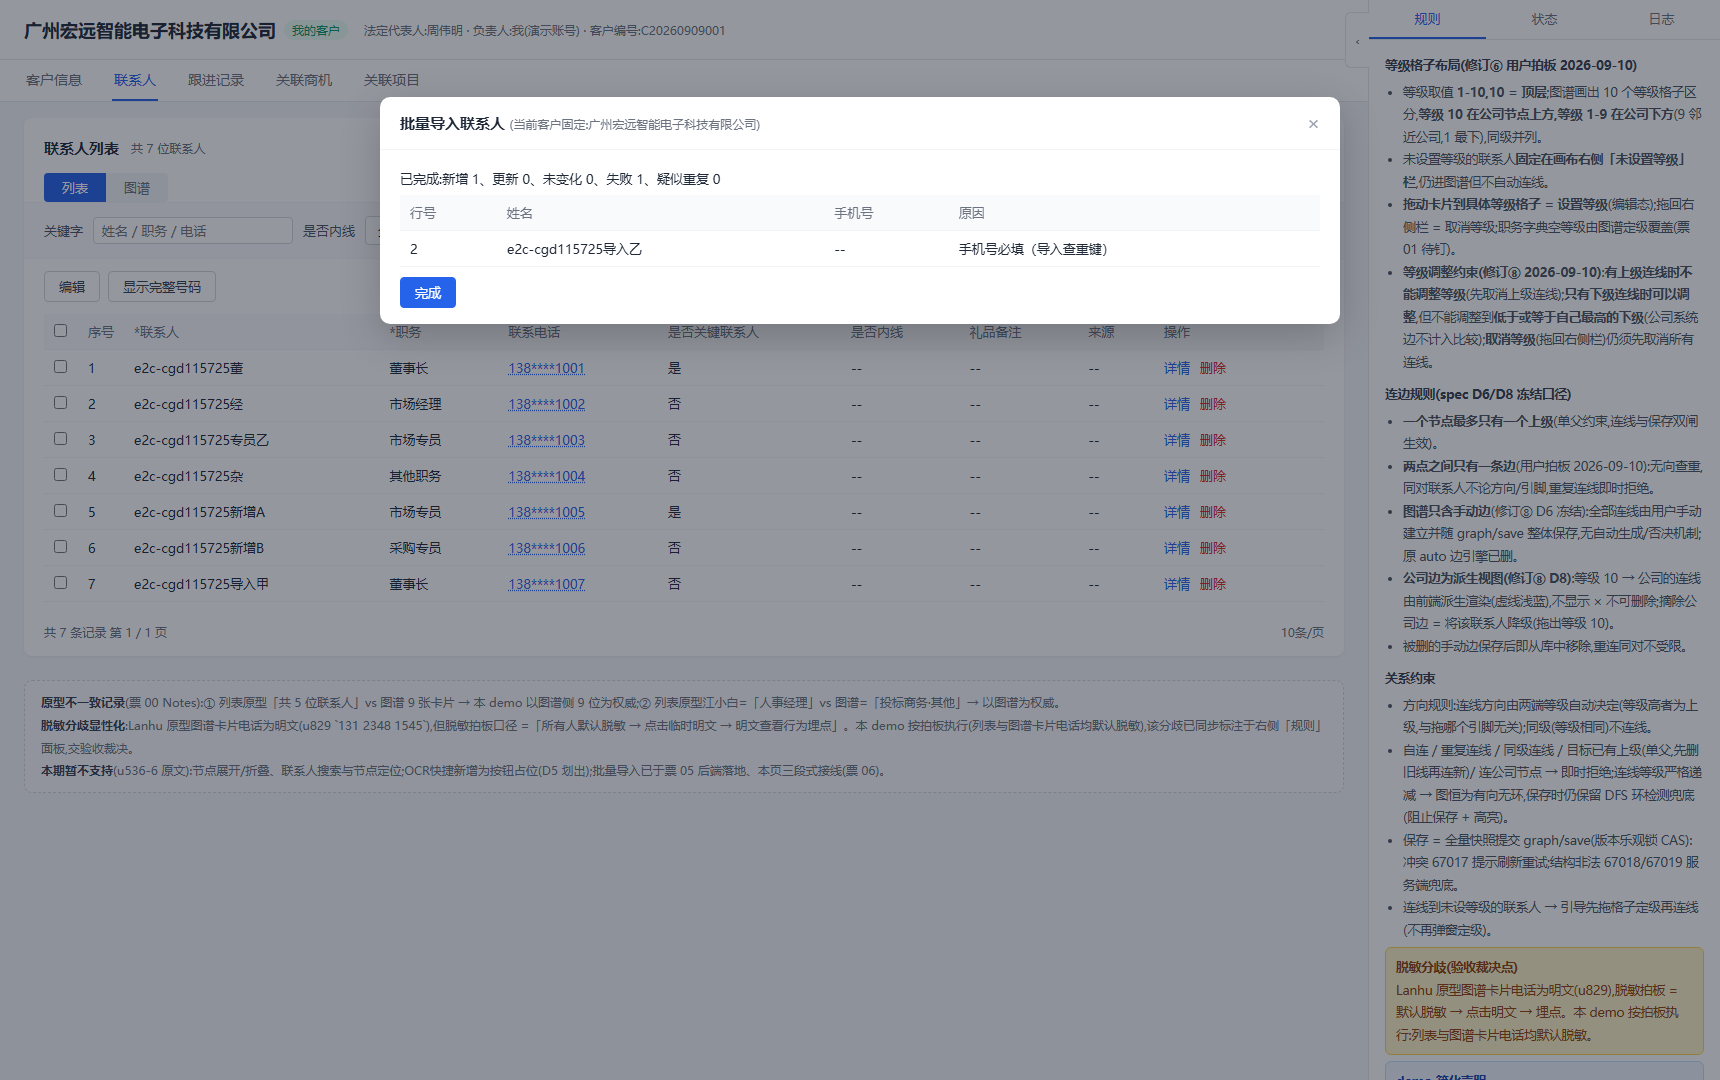Click the 显示完整号码 button
1720x1080 pixels.
162,287
